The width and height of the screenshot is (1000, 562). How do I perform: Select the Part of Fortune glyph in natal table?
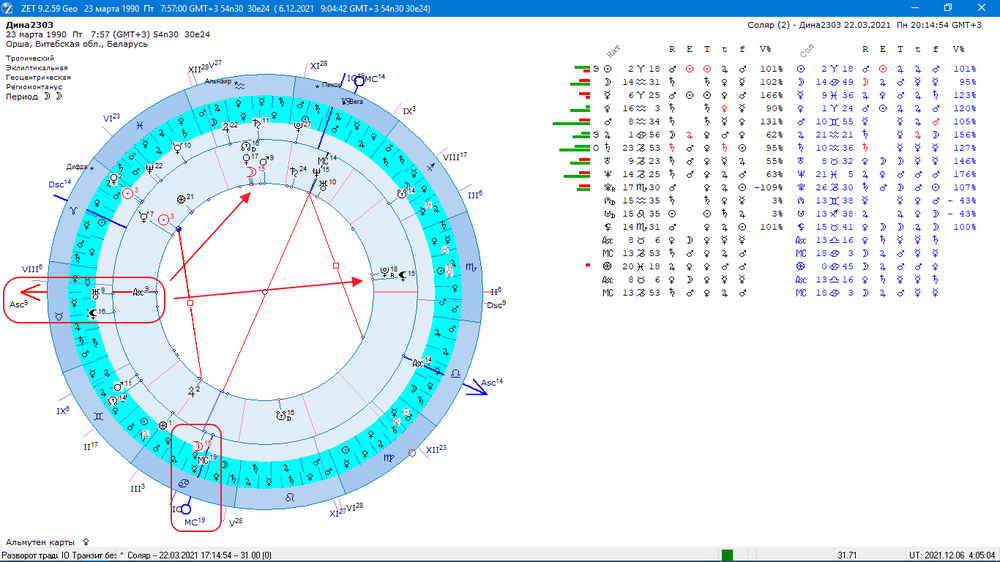tap(608, 267)
